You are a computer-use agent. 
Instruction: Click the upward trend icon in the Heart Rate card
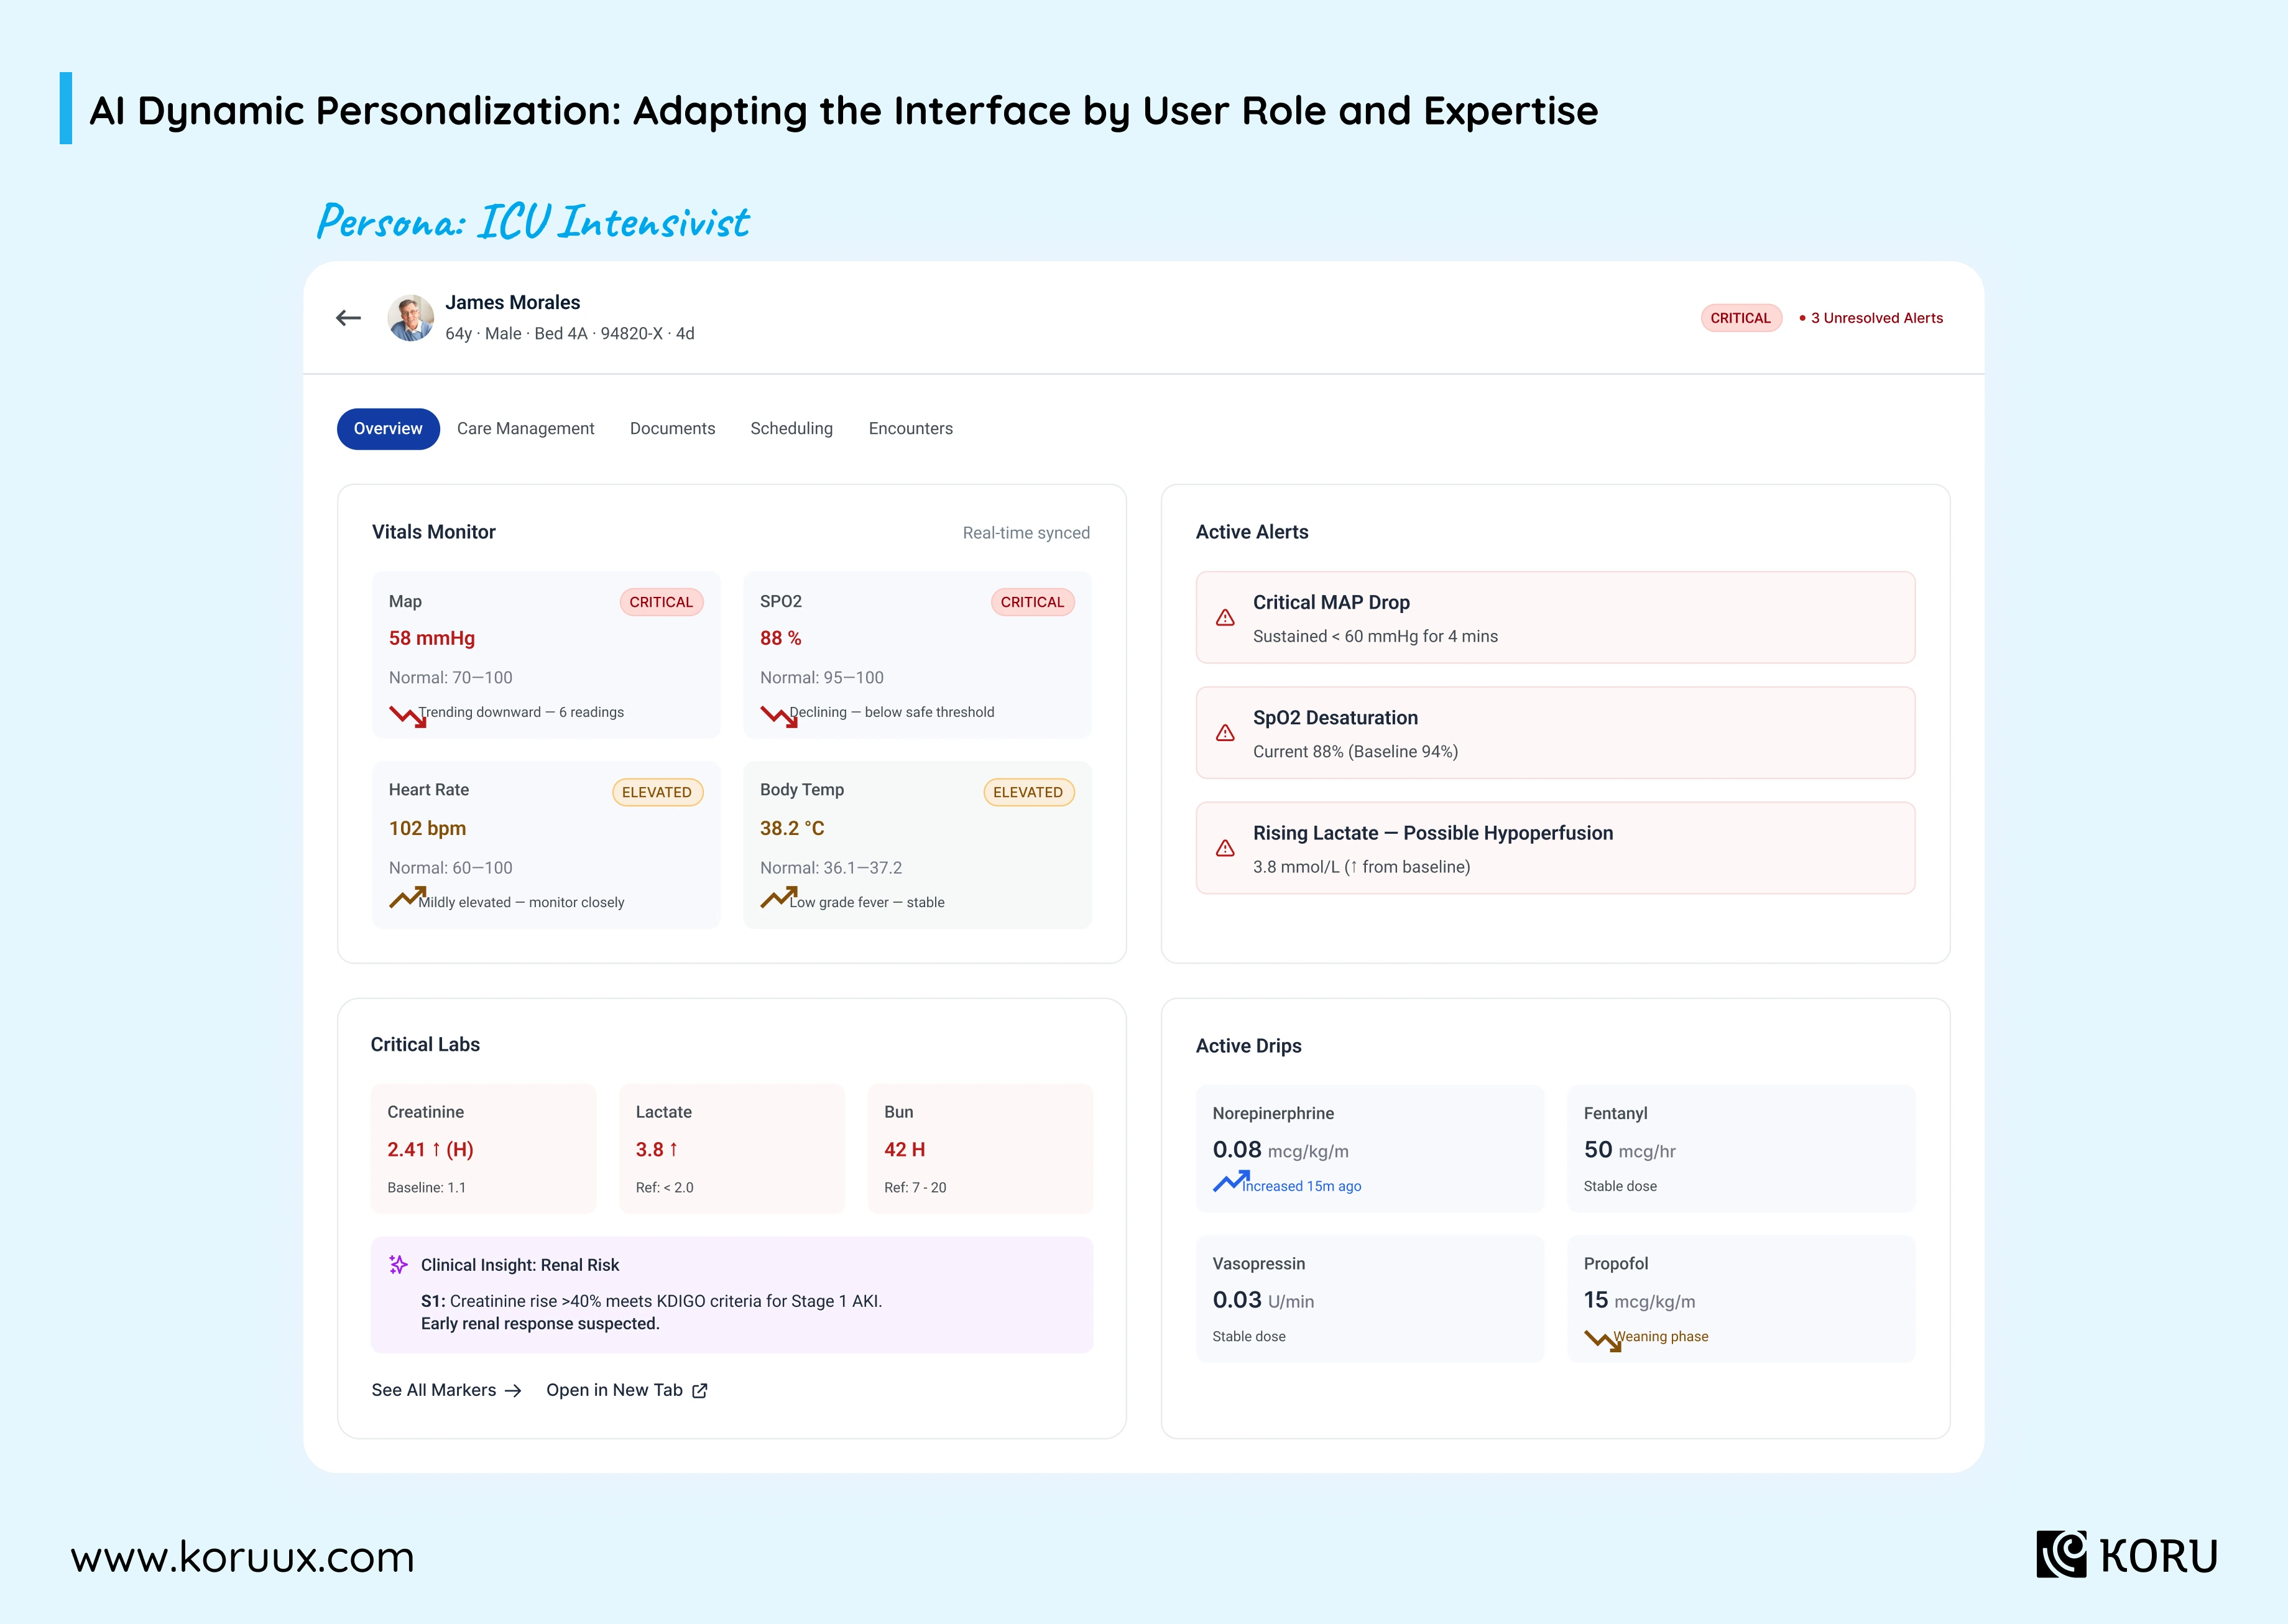click(x=407, y=897)
